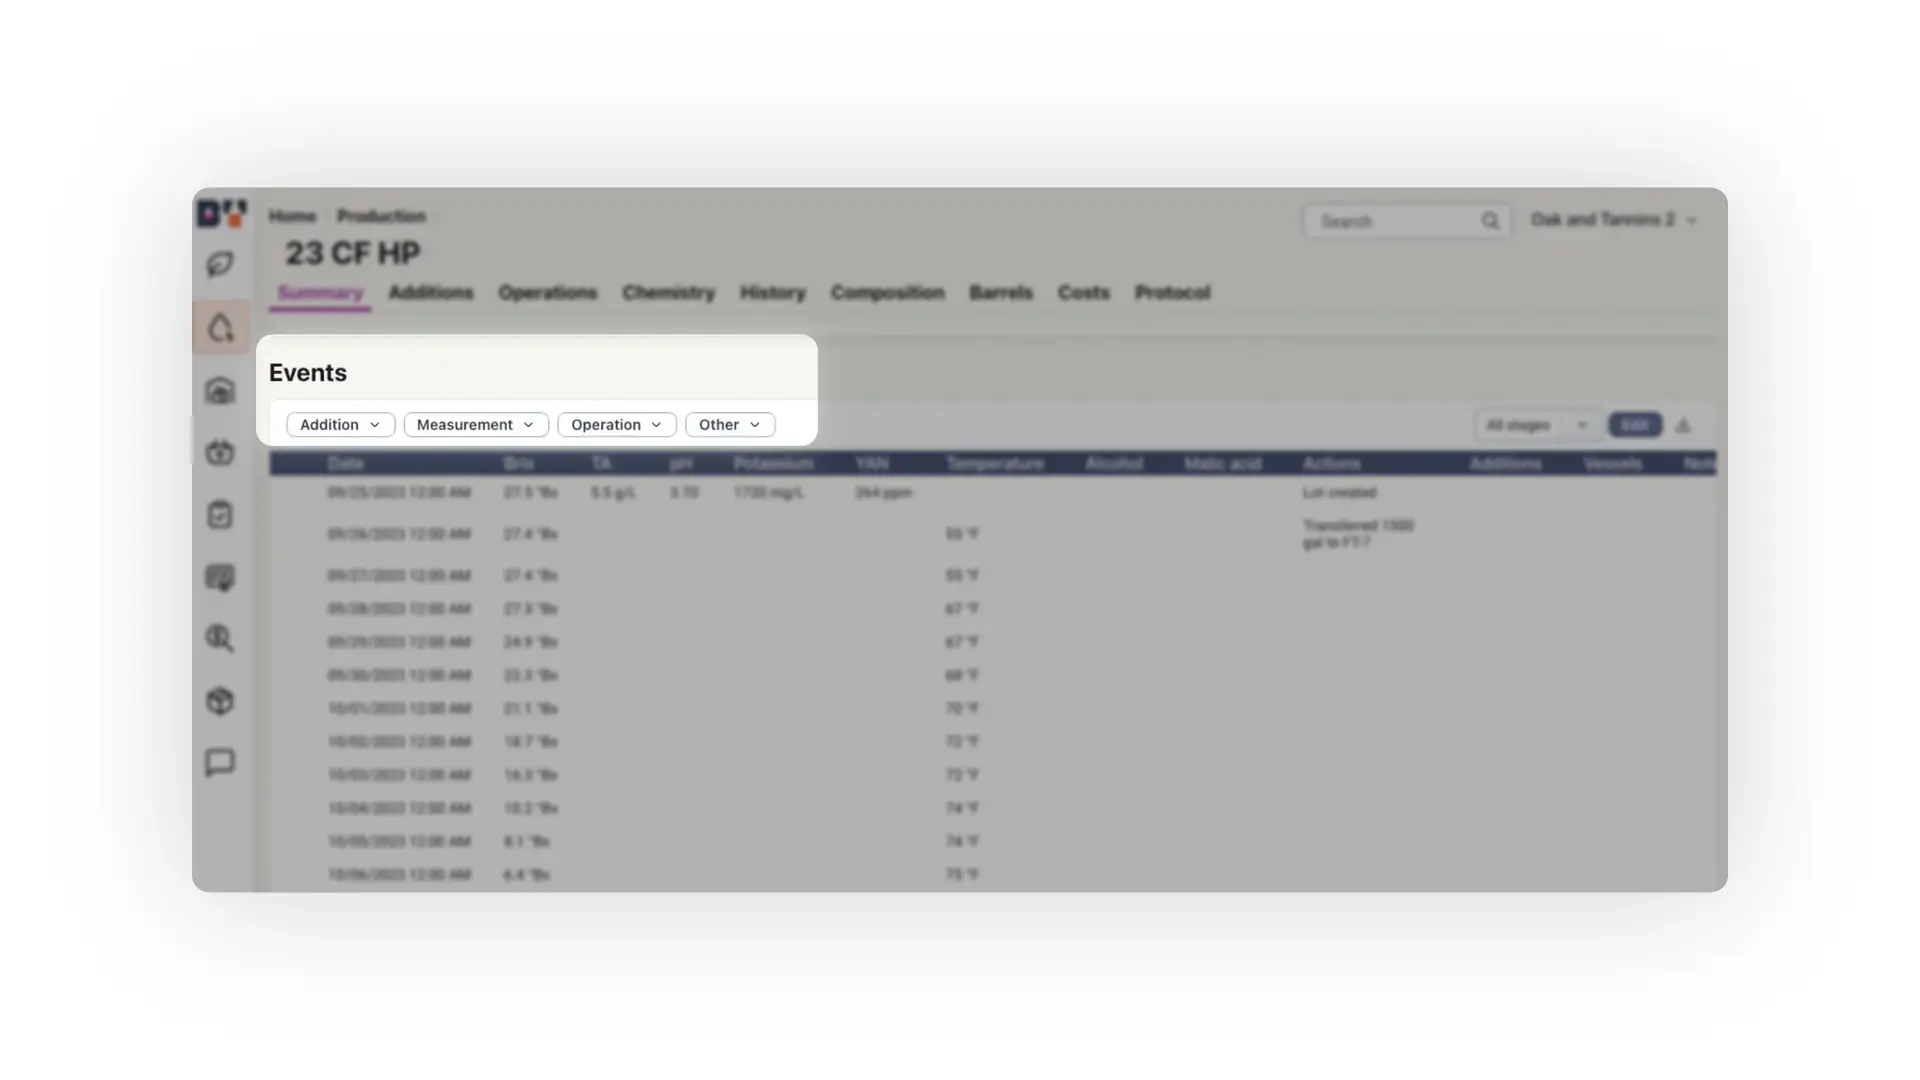Switch to the Composition tab
This screenshot has height=1080, width=1920.
[888, 293]
